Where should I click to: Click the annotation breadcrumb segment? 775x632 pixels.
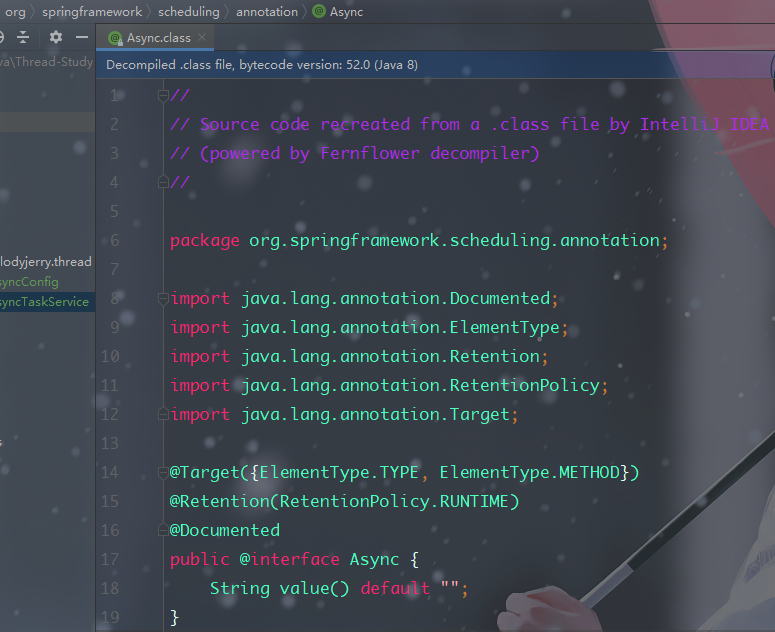coord(267,12)
